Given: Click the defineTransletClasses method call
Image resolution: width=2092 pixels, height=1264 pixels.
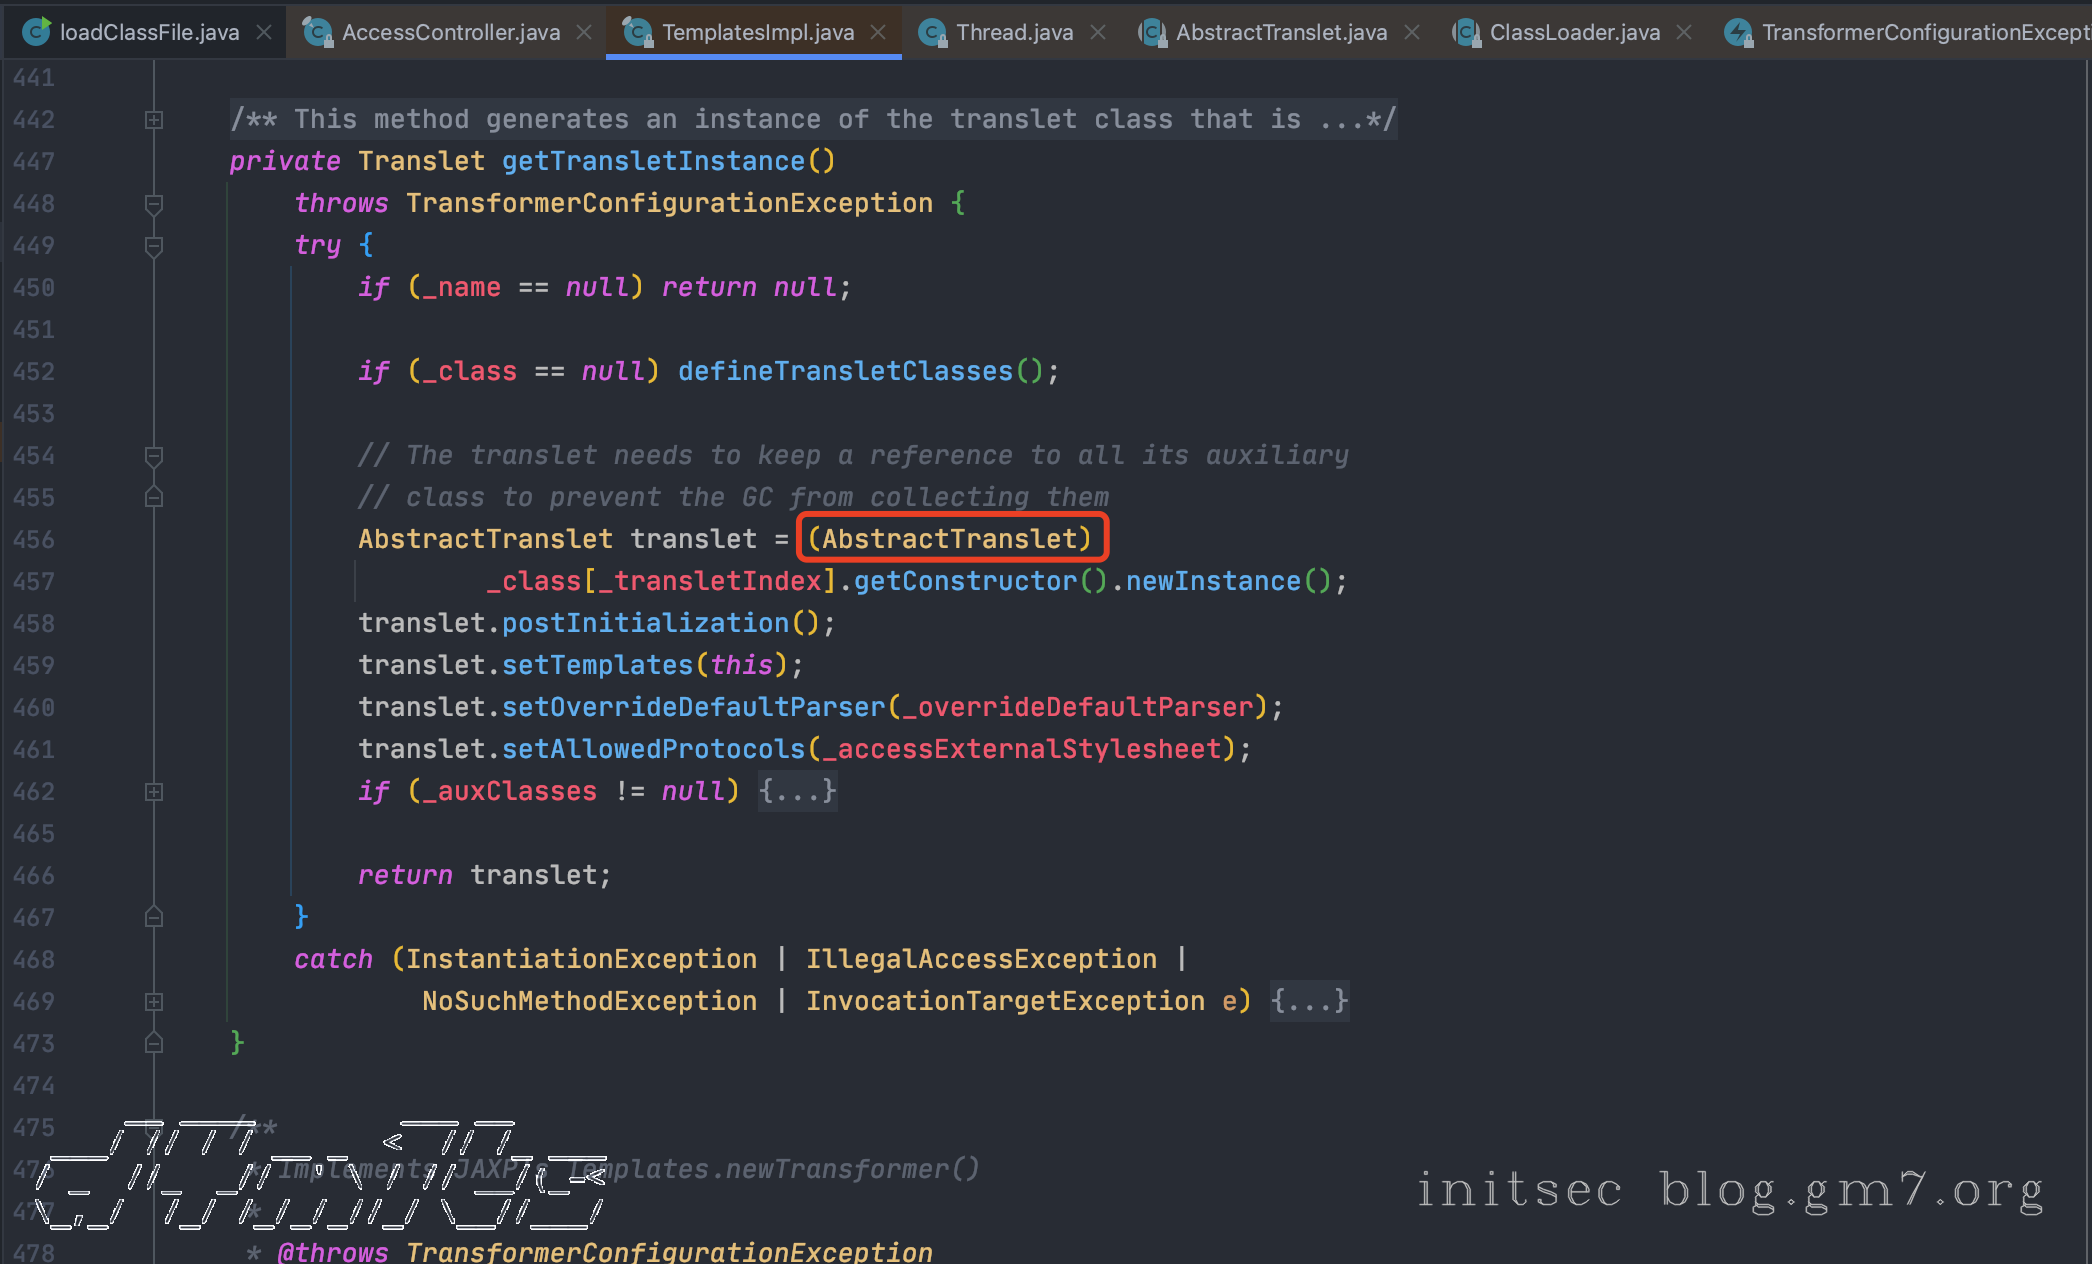Looking at the screenshot, I should point(845,371).
